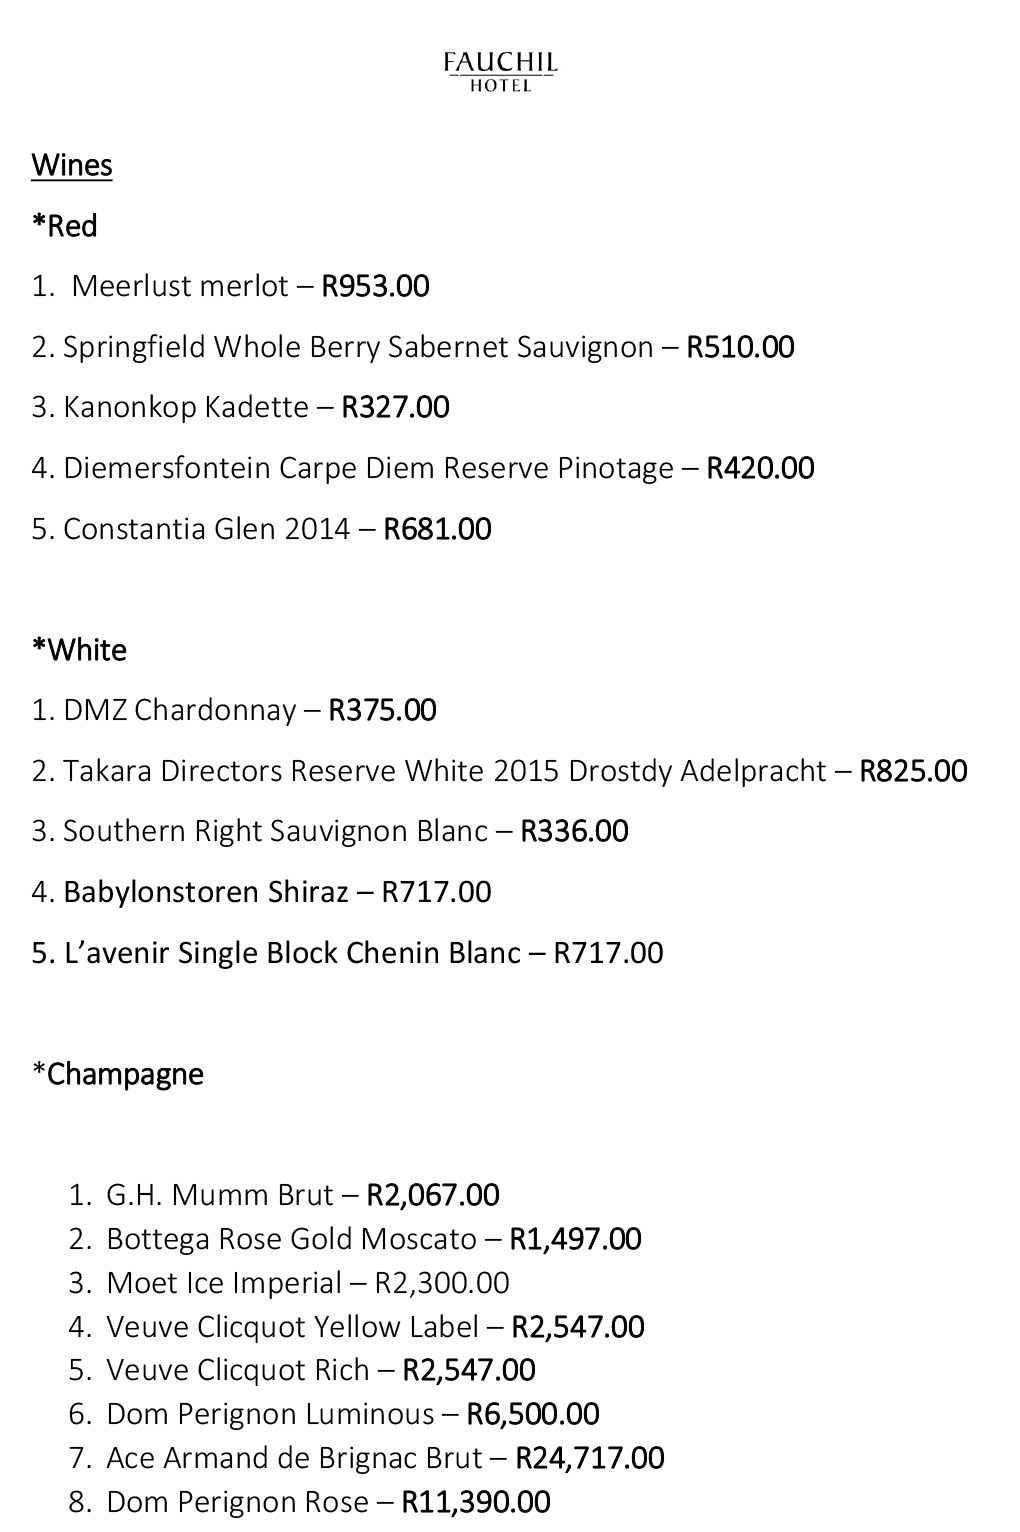Screen dimensions: 1020x1532
Task: Click the R510.00 Springfield price
Action: 741,347
